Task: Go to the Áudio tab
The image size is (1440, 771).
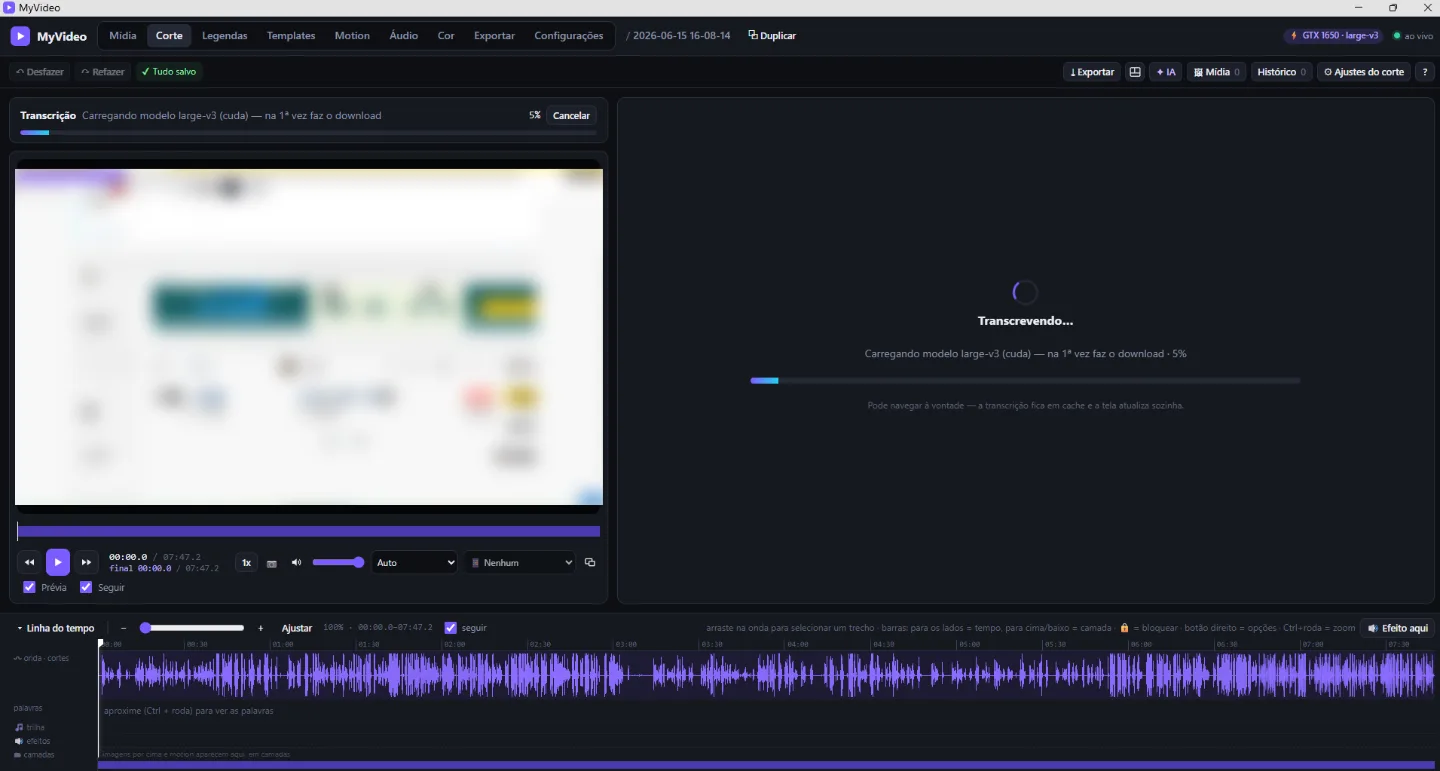Action: (404, 36)
